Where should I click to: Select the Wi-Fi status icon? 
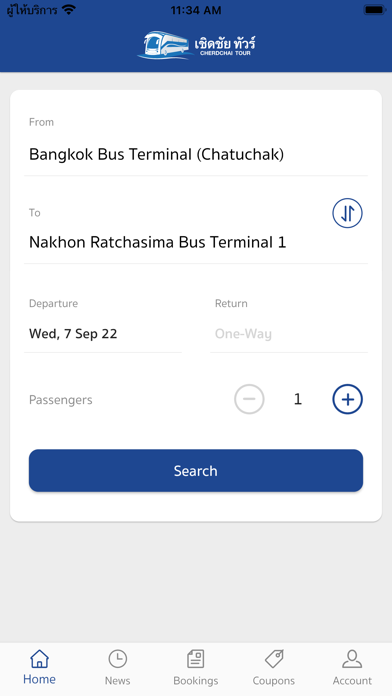tap(69, 10)
